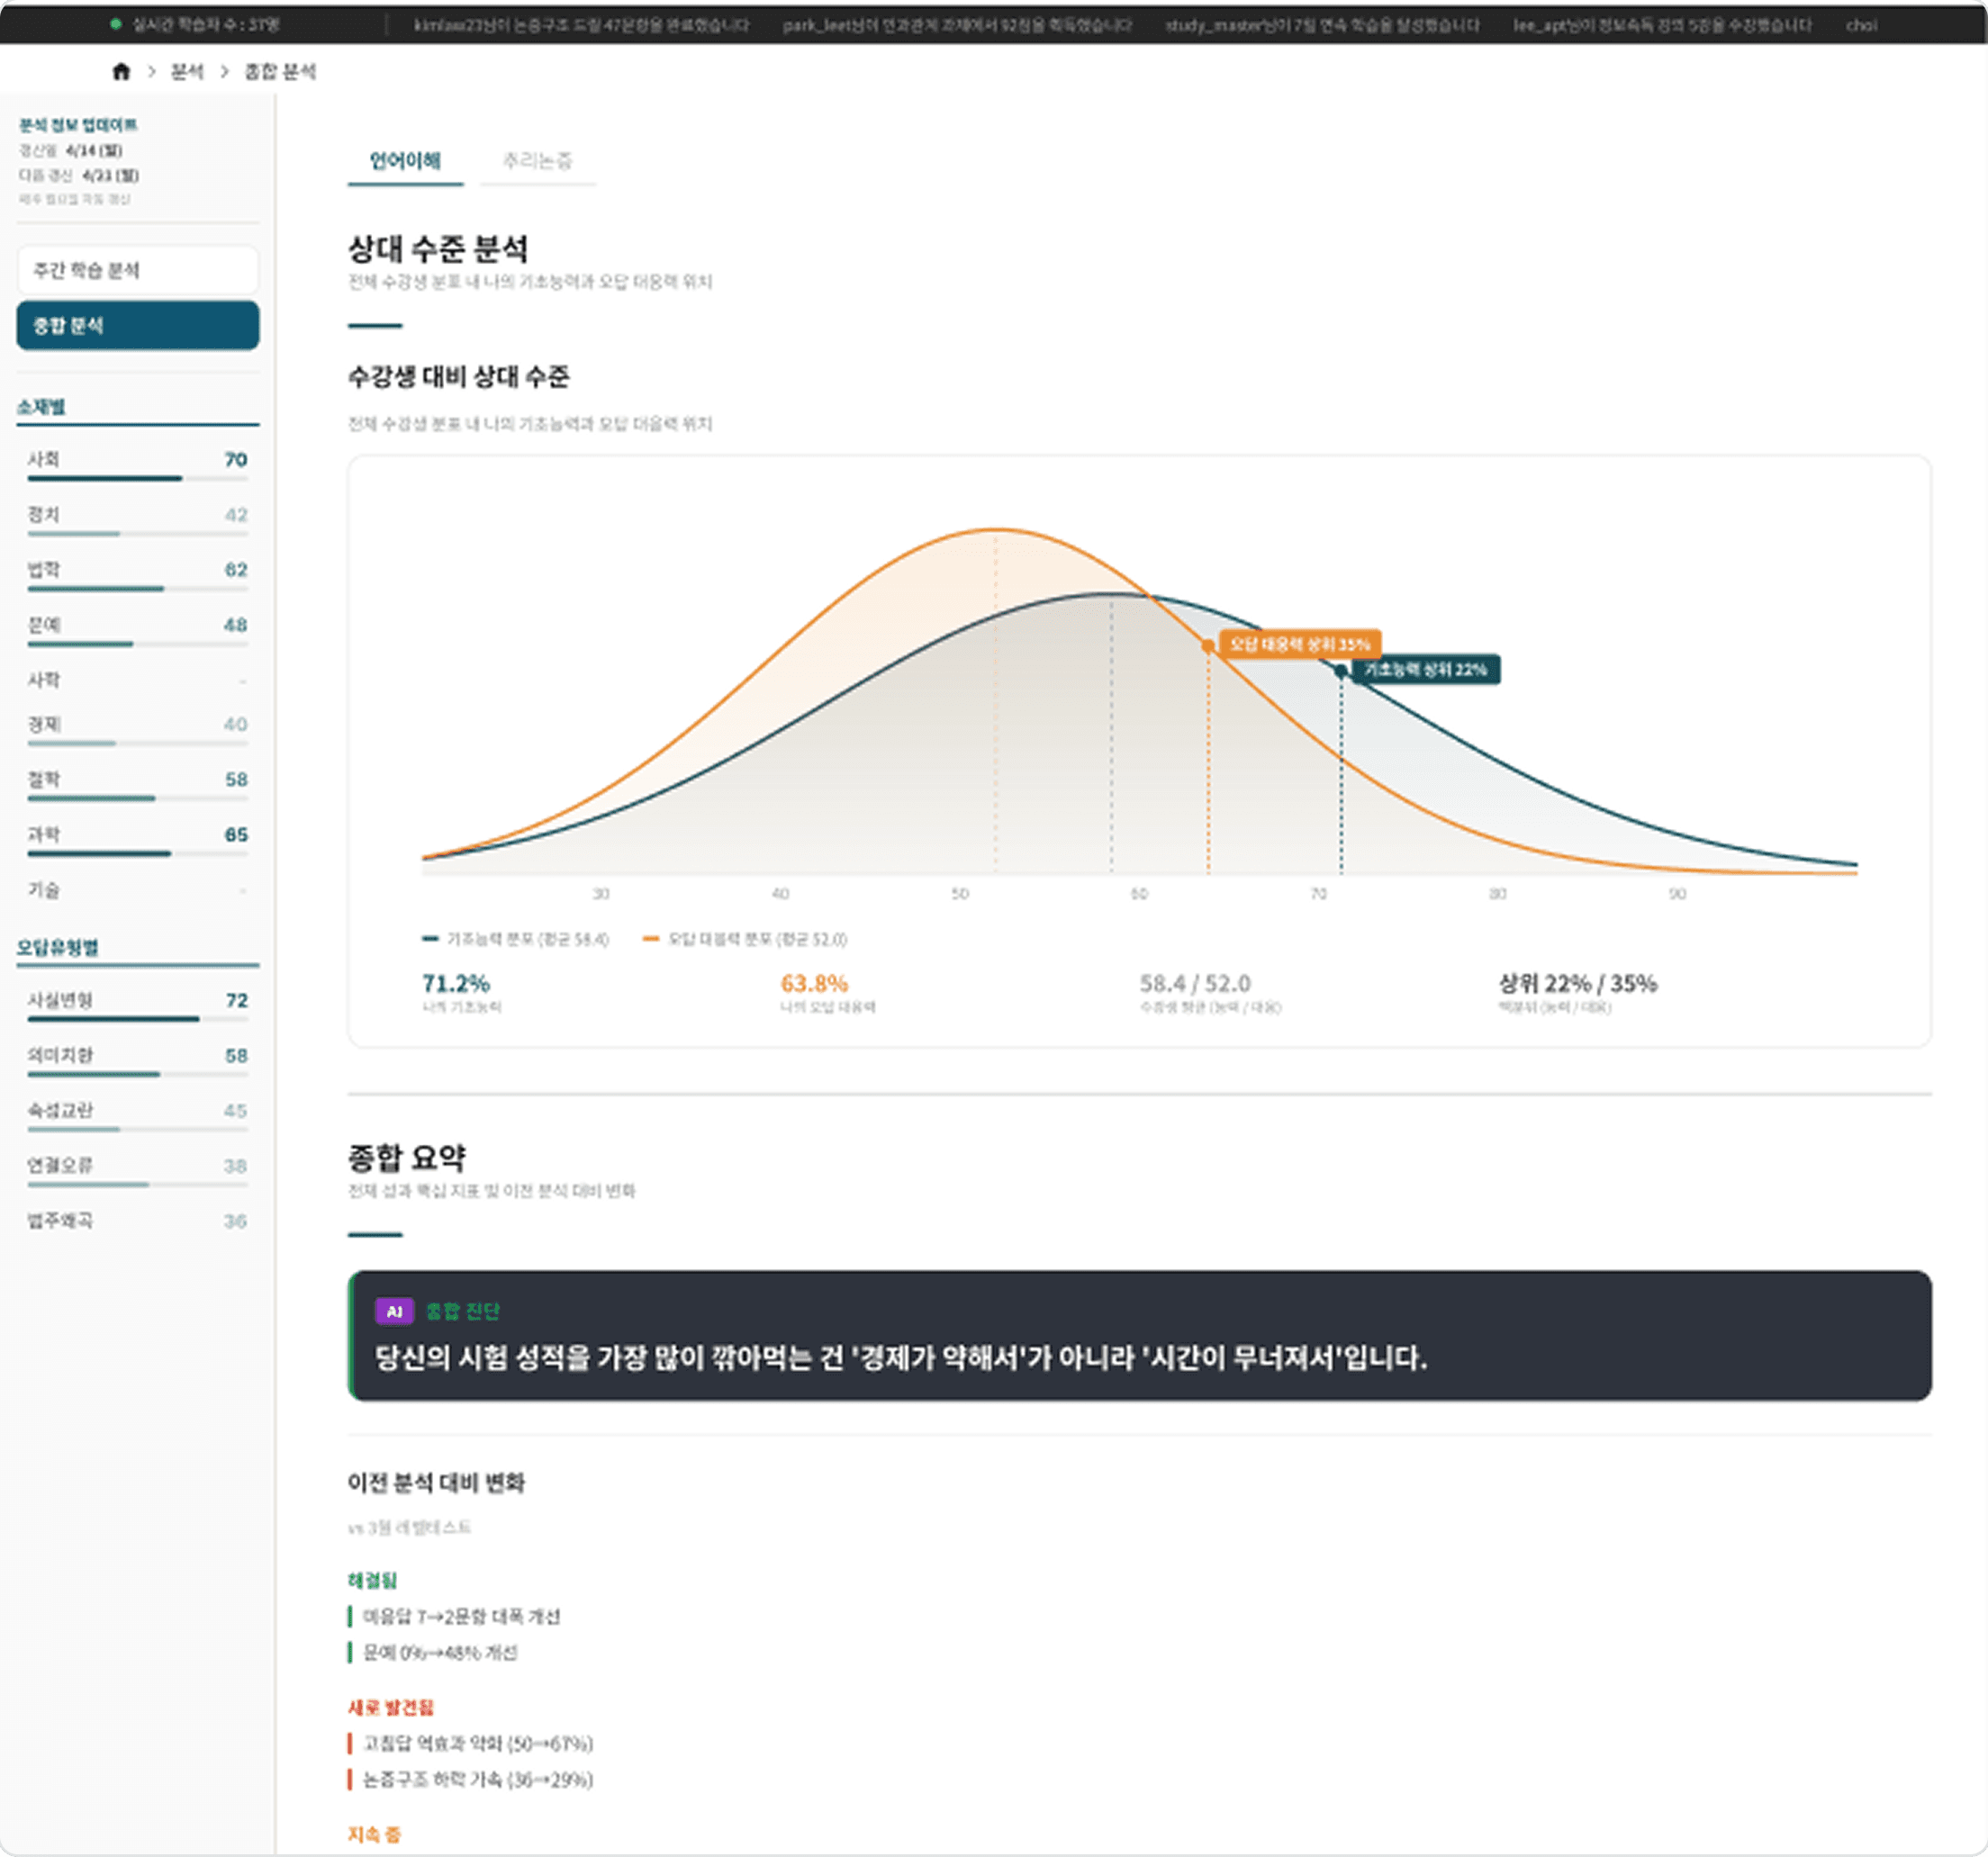
Task: Click the 오답유형별 section heading
Action: 57,947
